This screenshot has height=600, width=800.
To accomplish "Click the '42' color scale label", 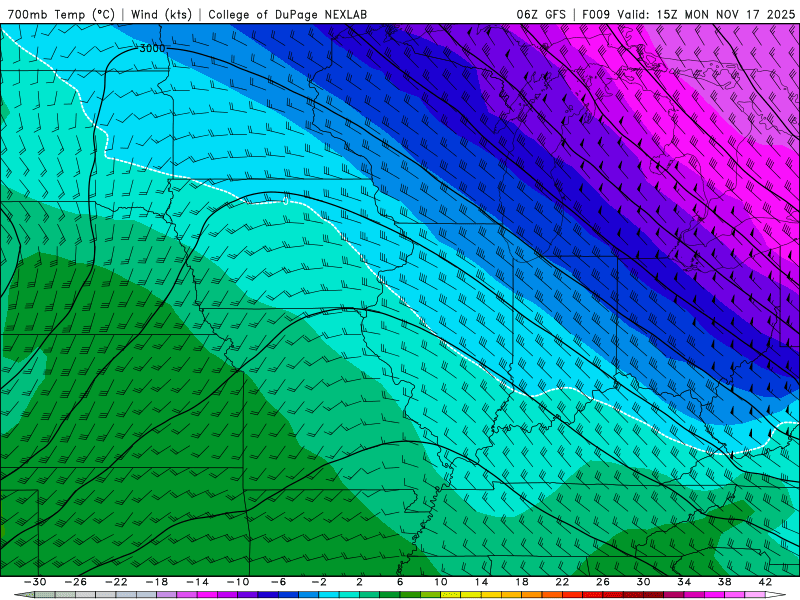I will (x=765, y=582).
